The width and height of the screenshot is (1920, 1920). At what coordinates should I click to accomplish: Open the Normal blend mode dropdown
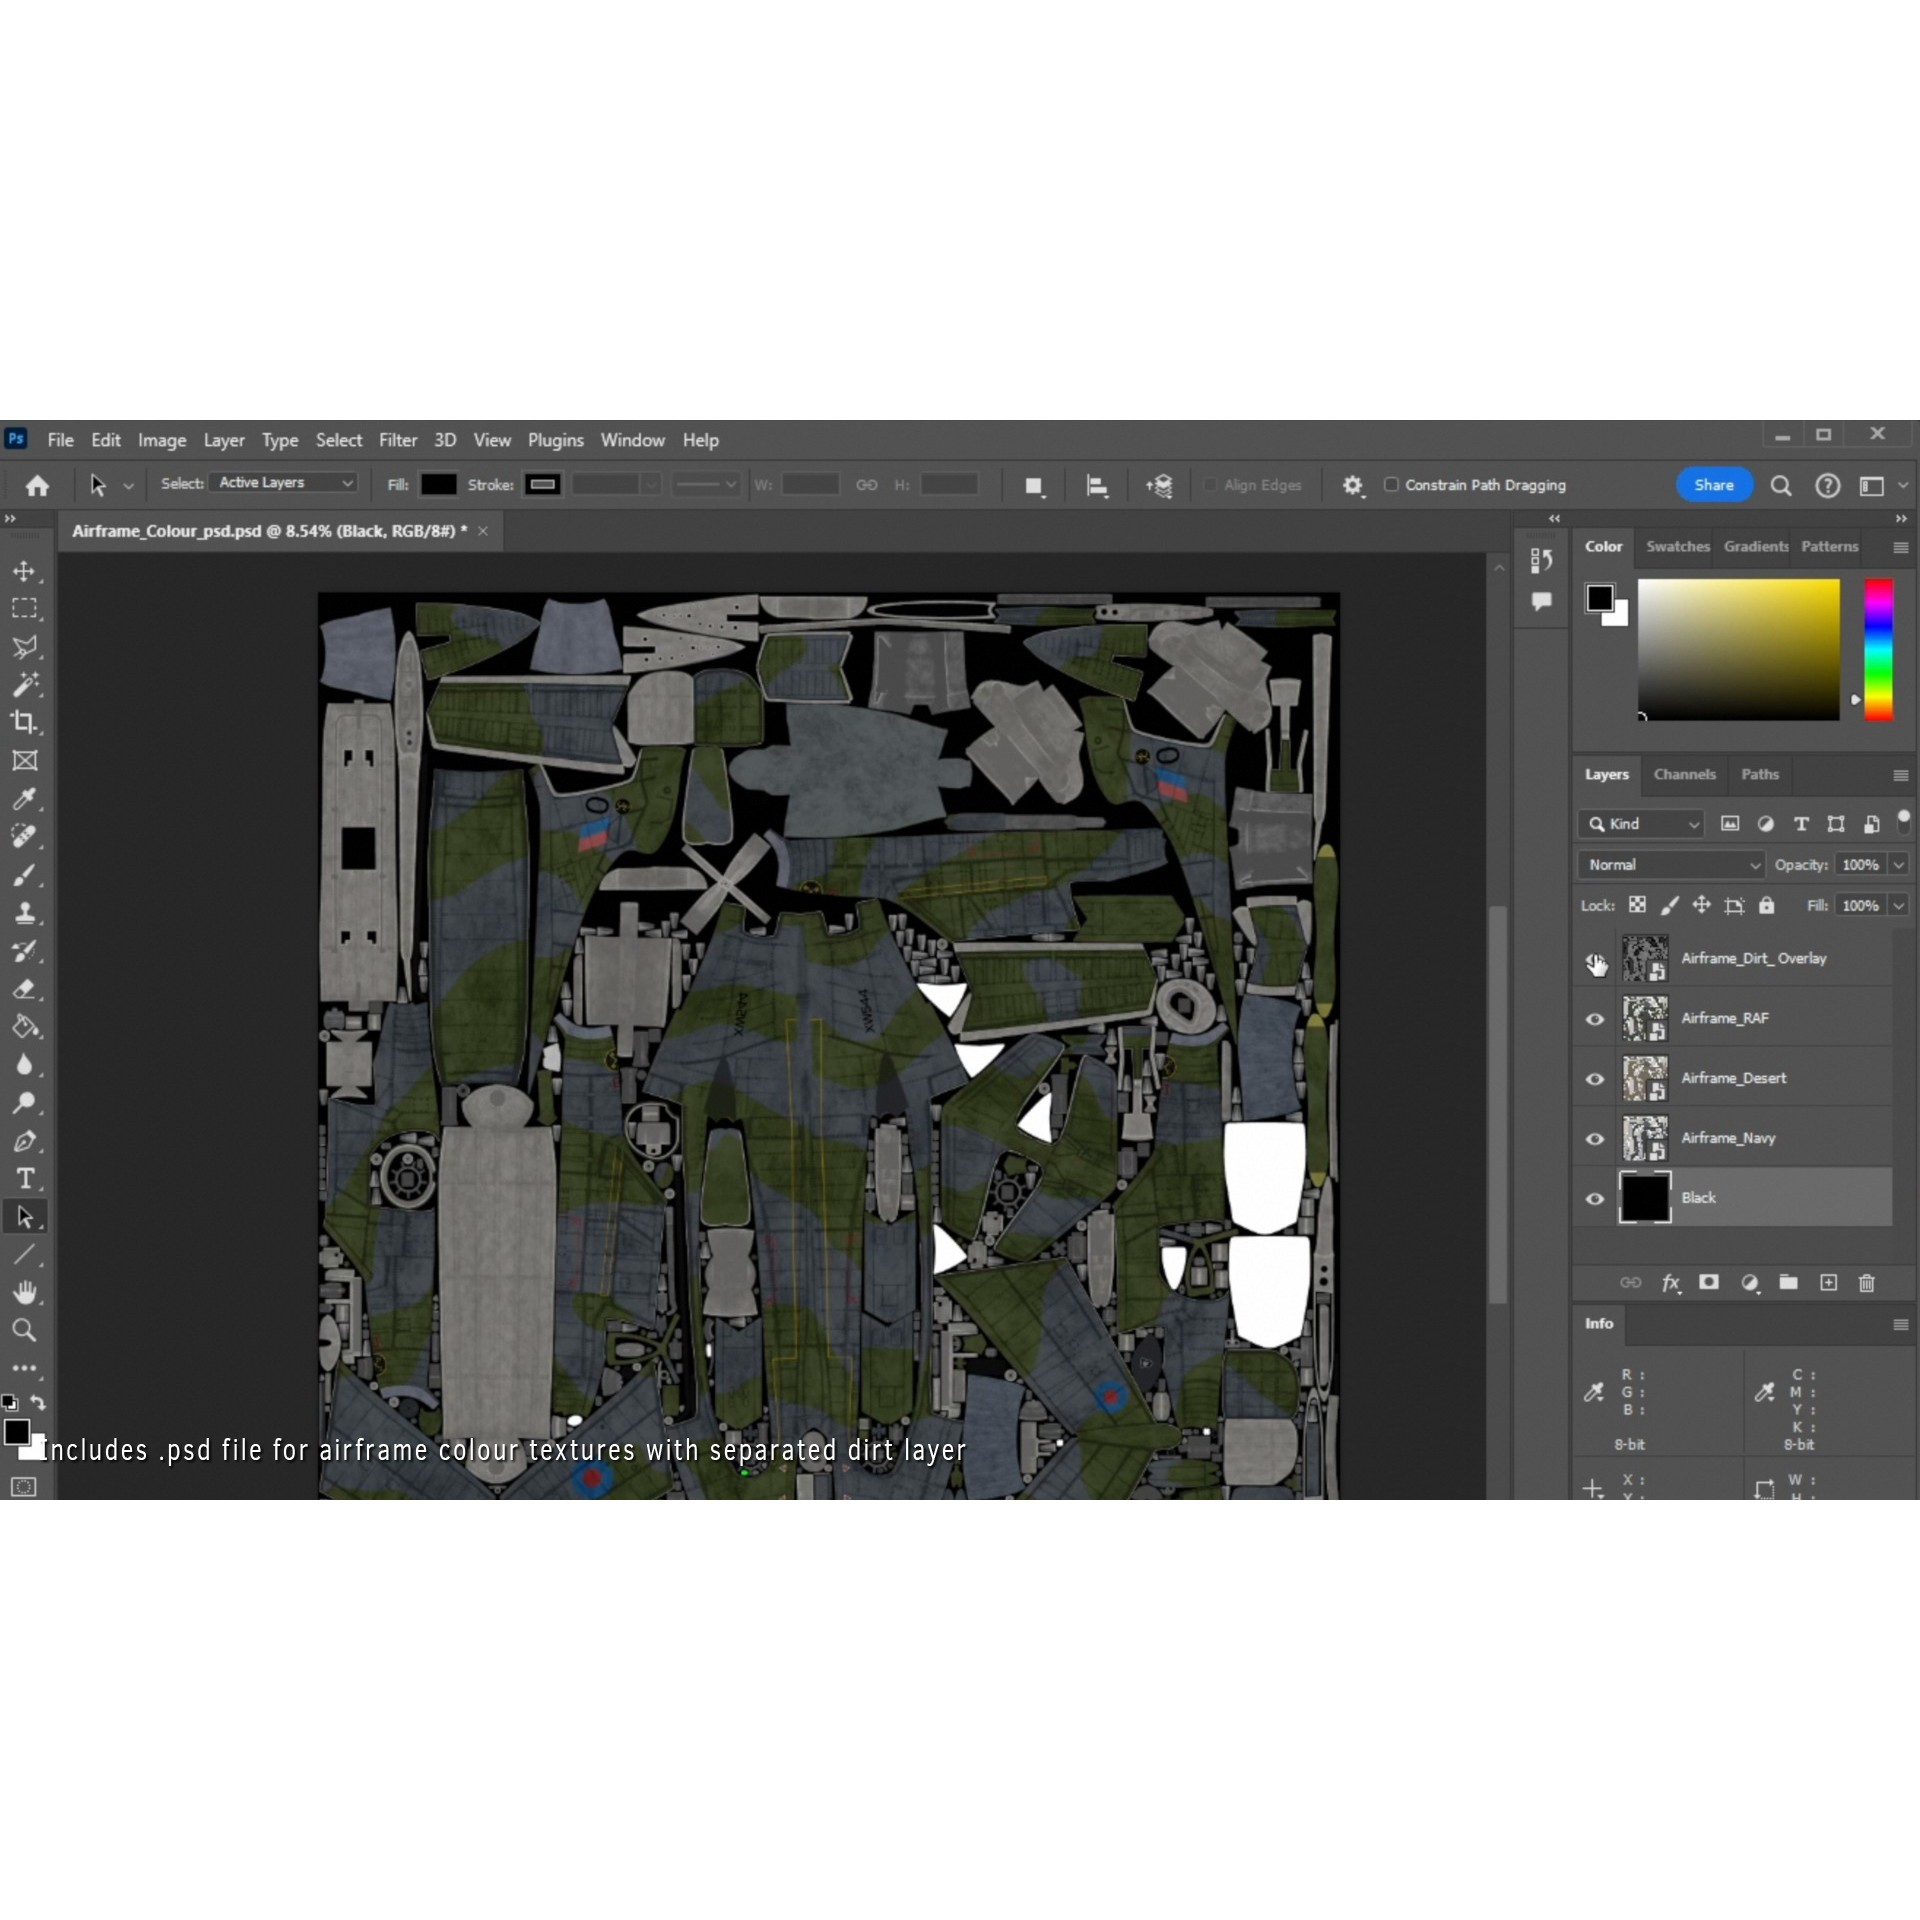click(1670, 865)
